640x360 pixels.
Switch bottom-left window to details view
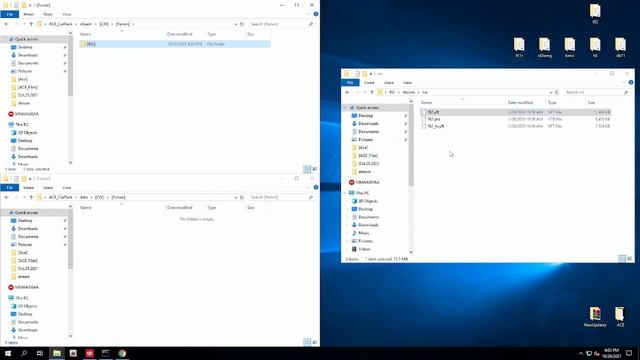[307, 342]
